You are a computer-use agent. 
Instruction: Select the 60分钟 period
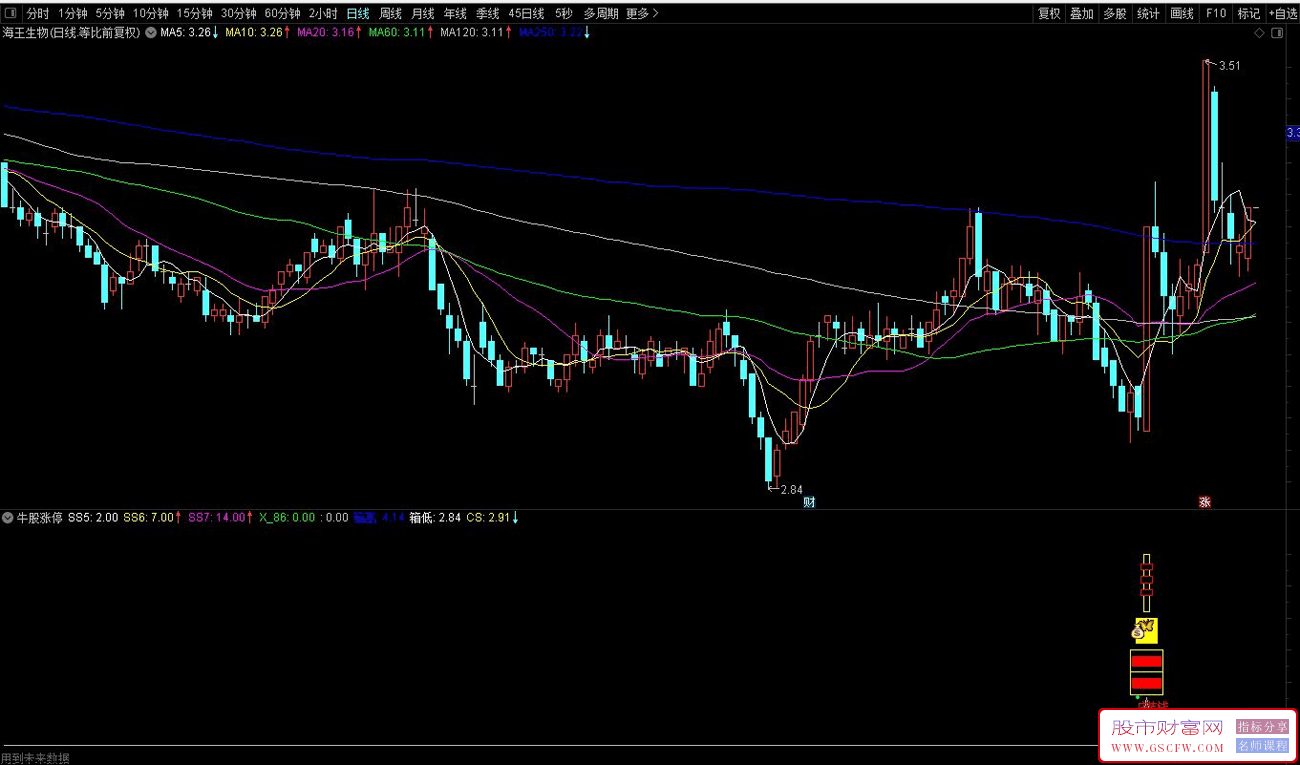coord(282,14)
